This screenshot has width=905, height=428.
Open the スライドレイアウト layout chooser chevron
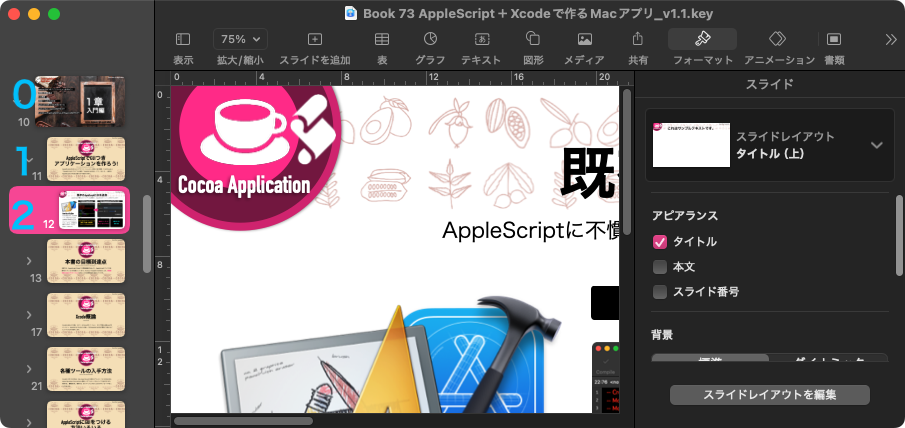[x=876, y=145]
